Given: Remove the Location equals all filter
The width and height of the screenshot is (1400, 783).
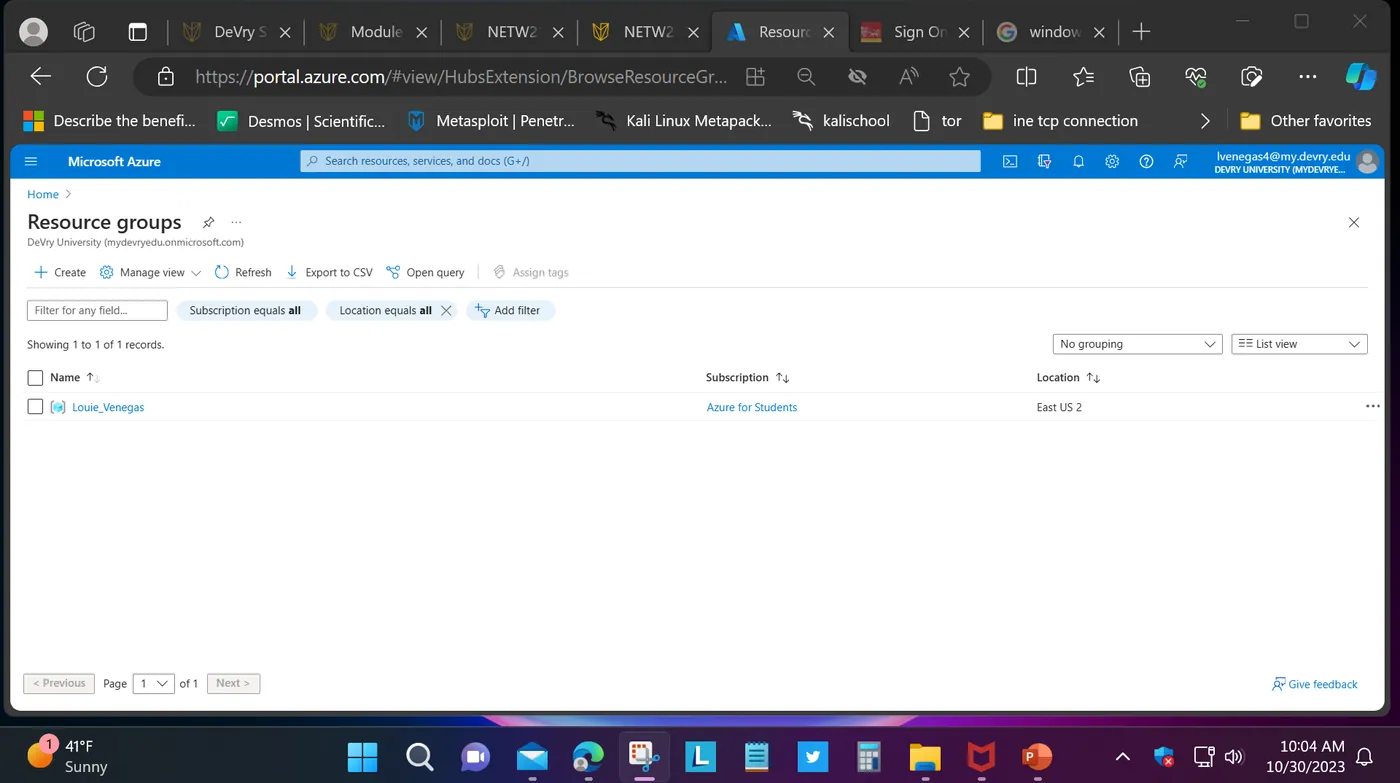Looking at the screenshot, I should (x=446, y=310).
